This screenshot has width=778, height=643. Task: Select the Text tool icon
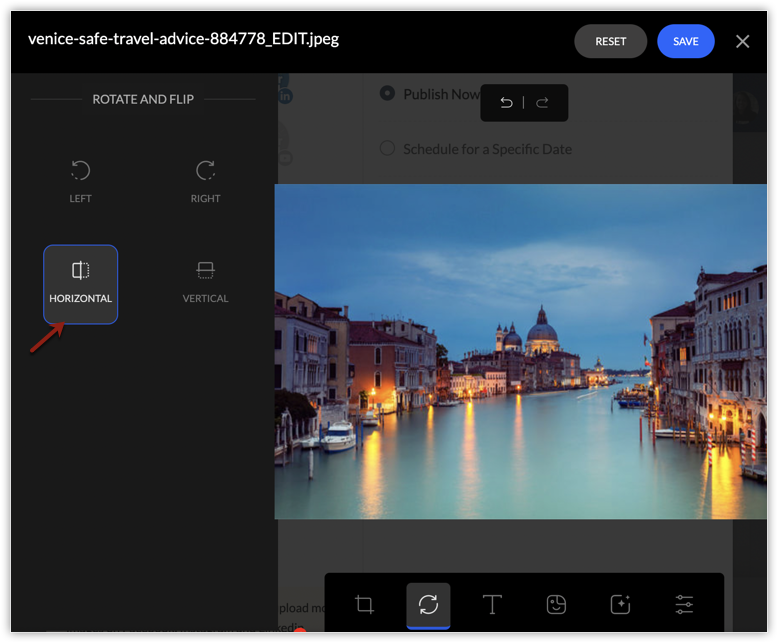coord(492,604)
